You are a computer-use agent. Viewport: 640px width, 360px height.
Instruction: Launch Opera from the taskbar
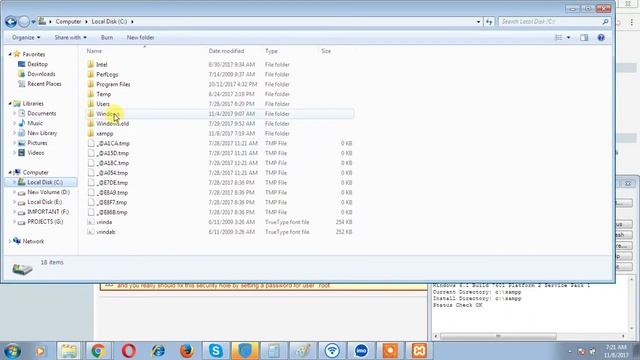pos(129,351)
